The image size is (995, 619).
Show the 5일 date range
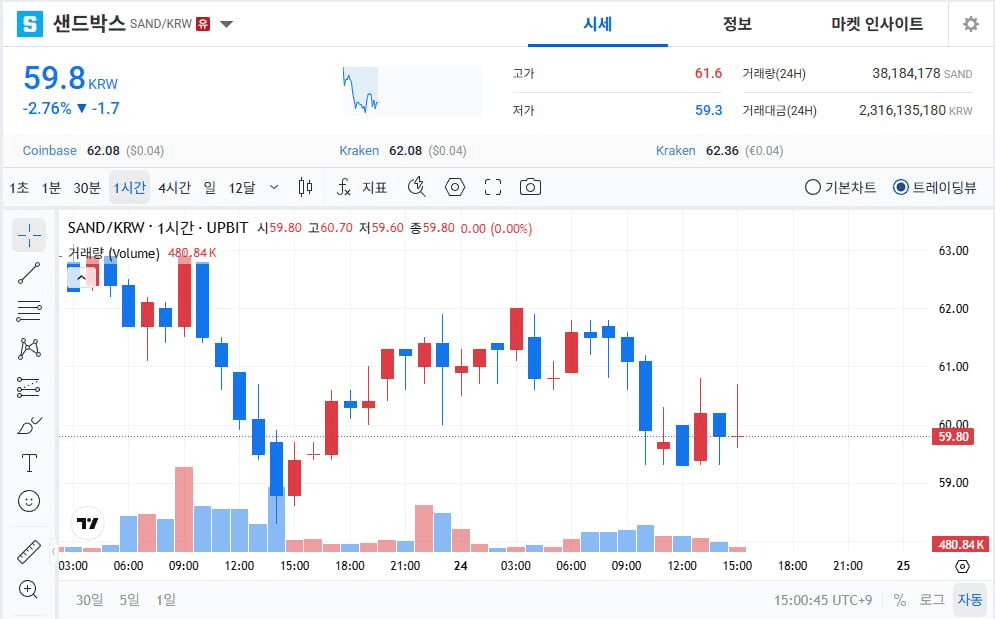pos(129,600)
